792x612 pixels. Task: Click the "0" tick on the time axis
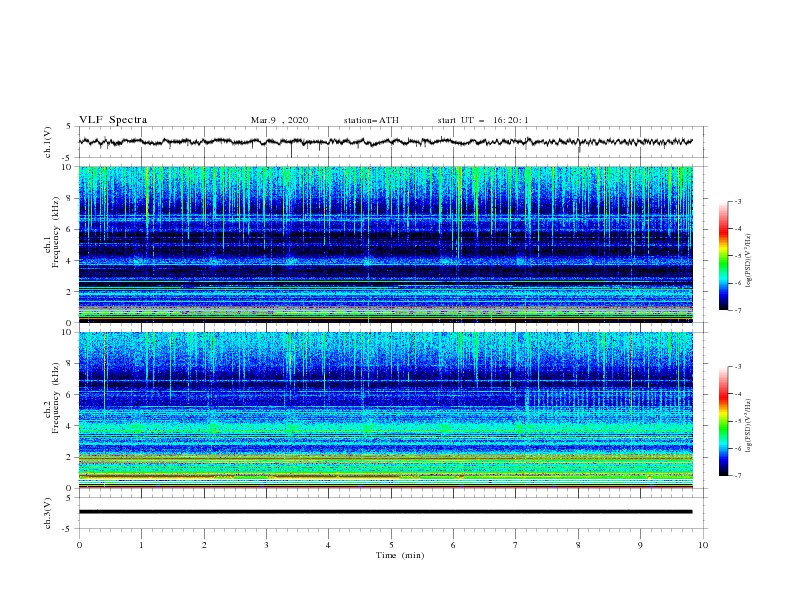click(79, 545)
